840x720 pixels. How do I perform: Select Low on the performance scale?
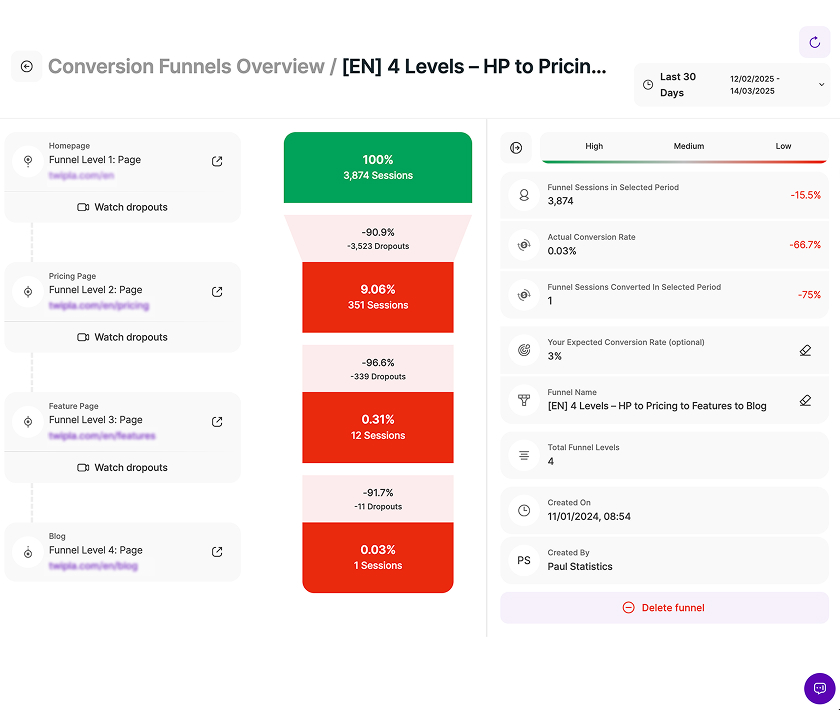(783, 146)
